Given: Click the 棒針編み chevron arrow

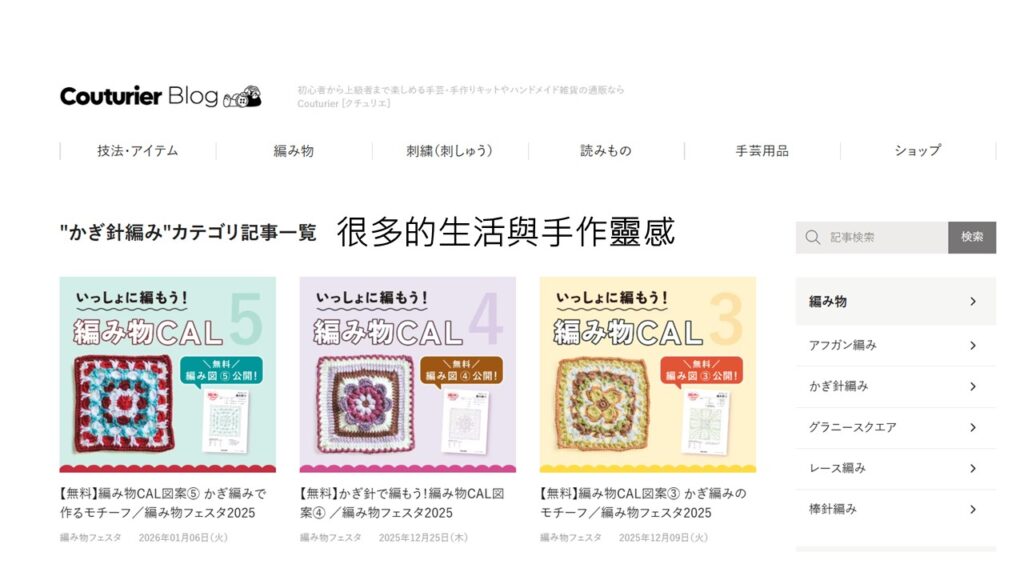Looking at the screenshot, I should click(973, 509).
